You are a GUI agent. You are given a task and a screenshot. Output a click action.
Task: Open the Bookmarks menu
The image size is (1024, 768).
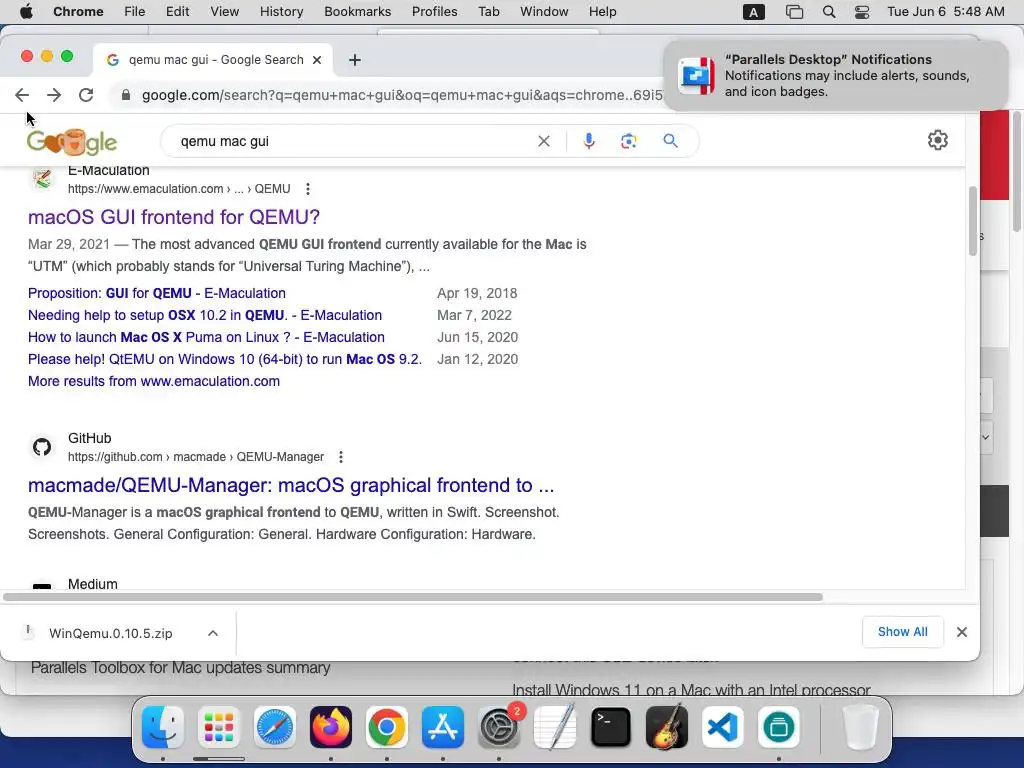357,12
